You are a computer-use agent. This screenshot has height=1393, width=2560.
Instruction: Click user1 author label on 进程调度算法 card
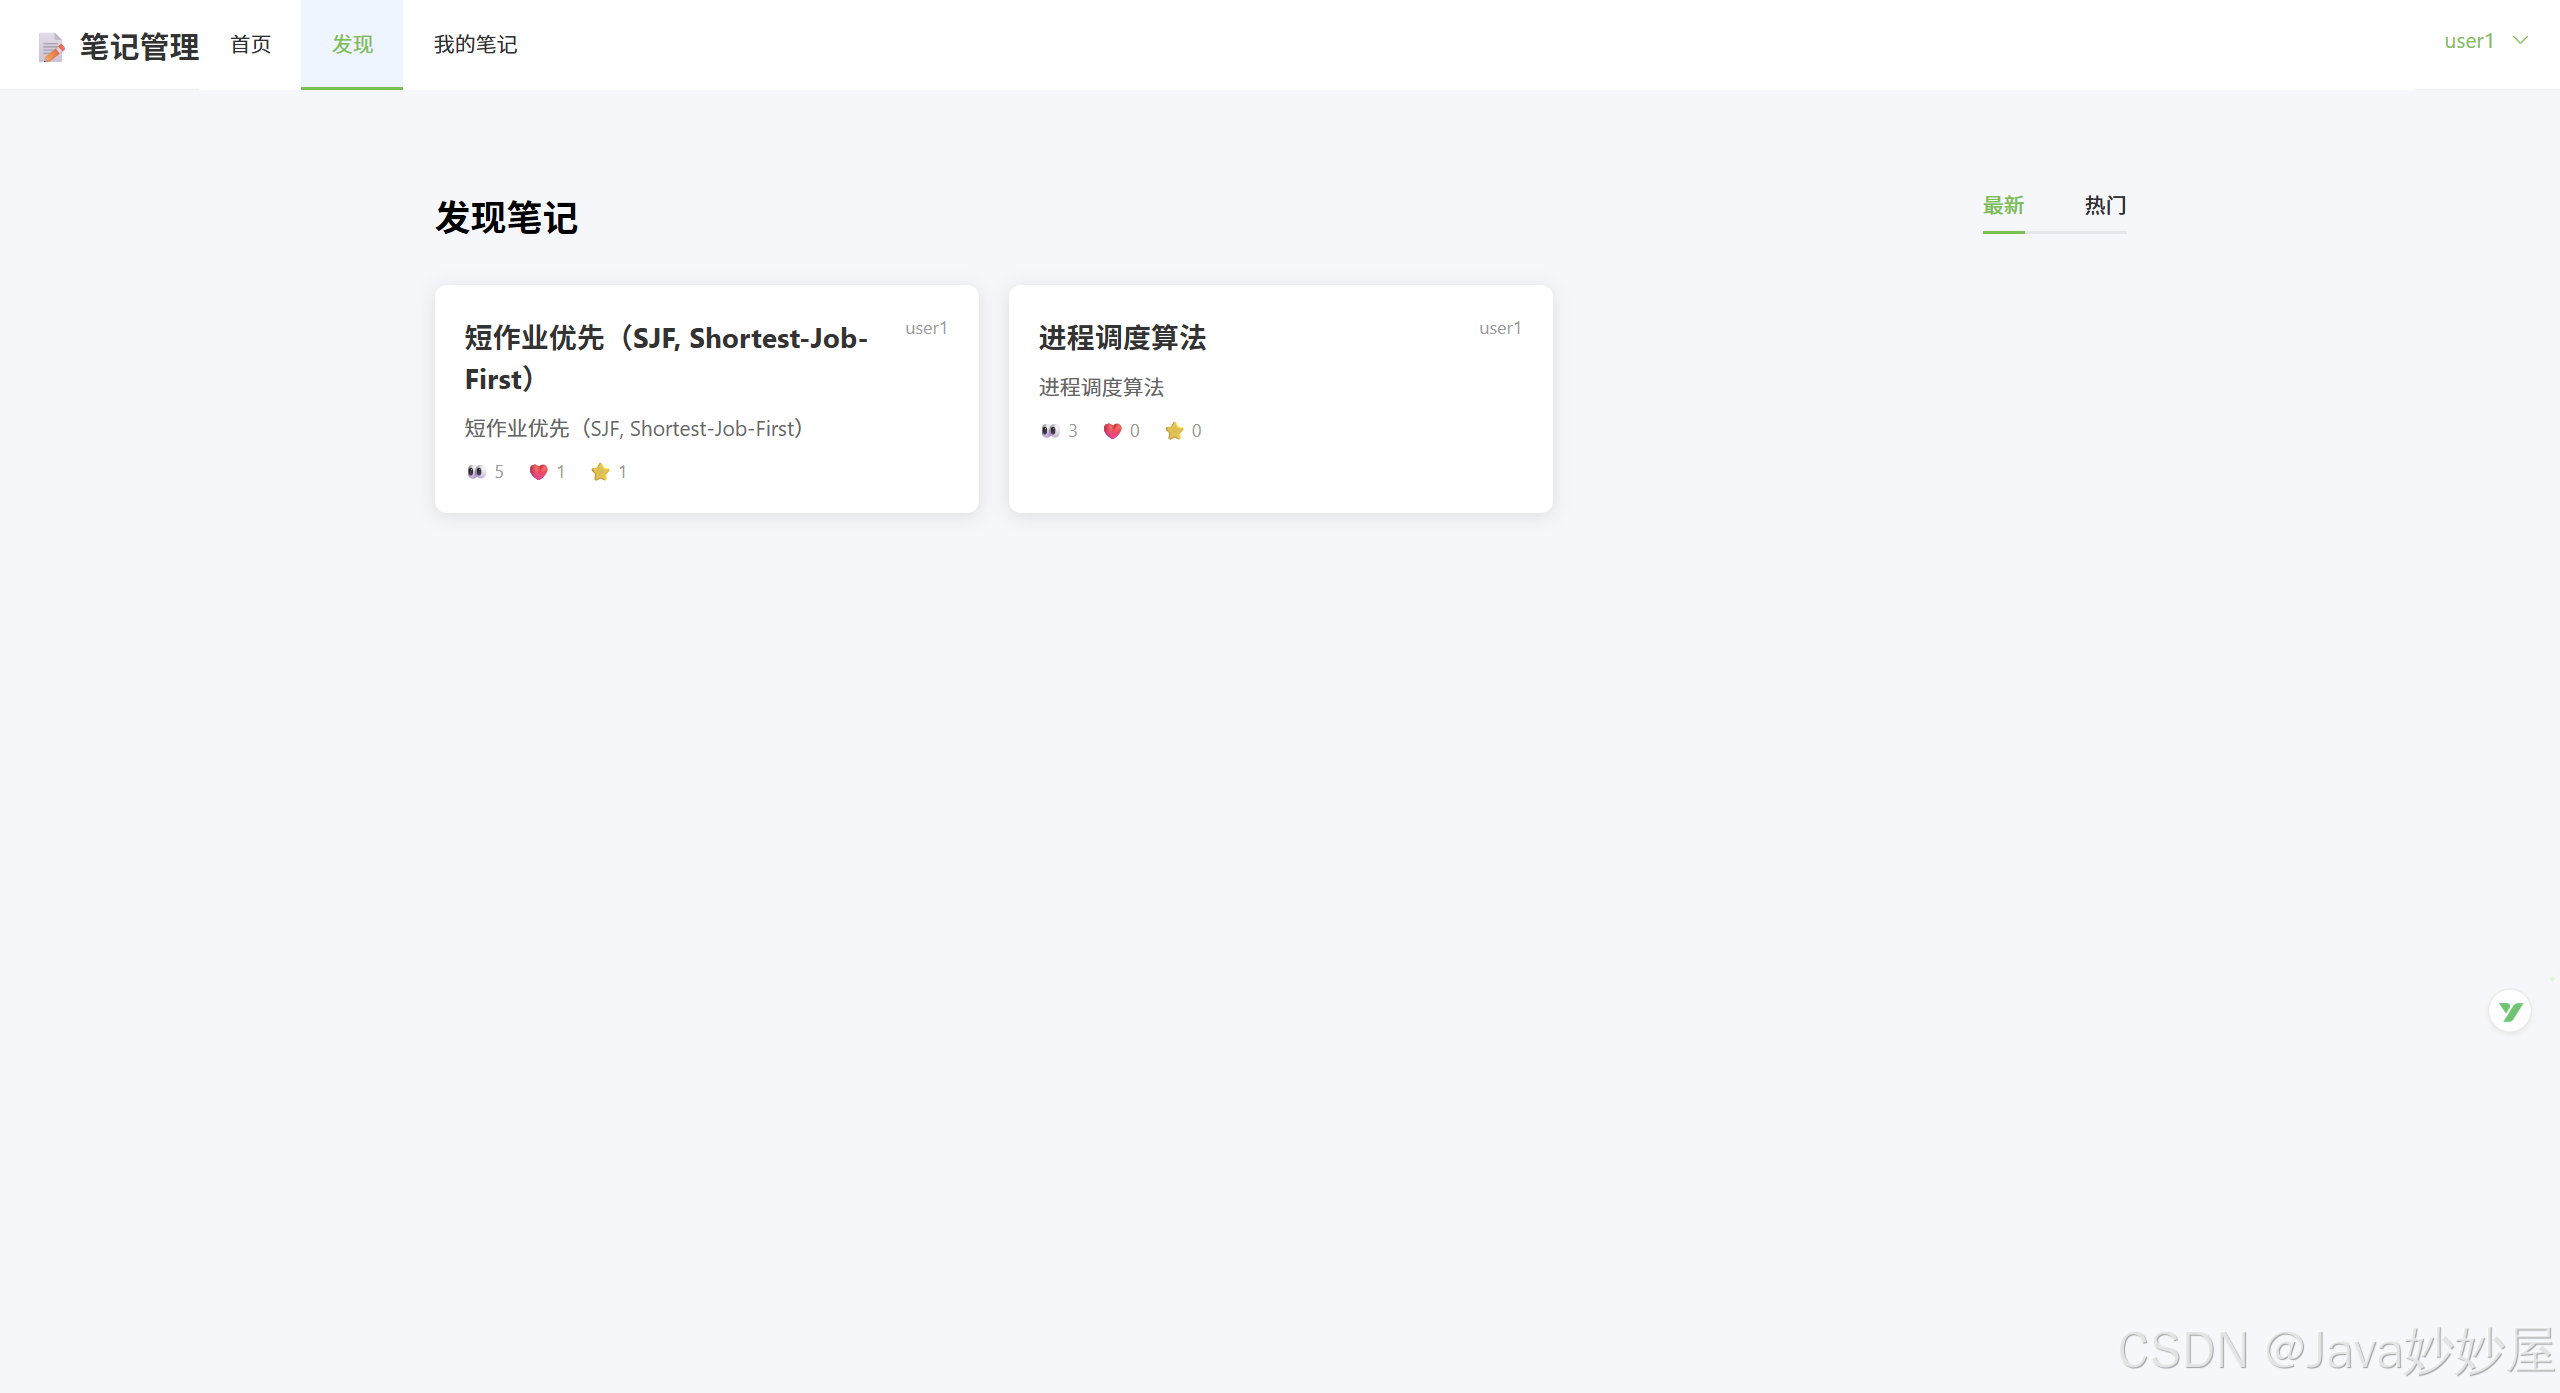[1500, 328]
